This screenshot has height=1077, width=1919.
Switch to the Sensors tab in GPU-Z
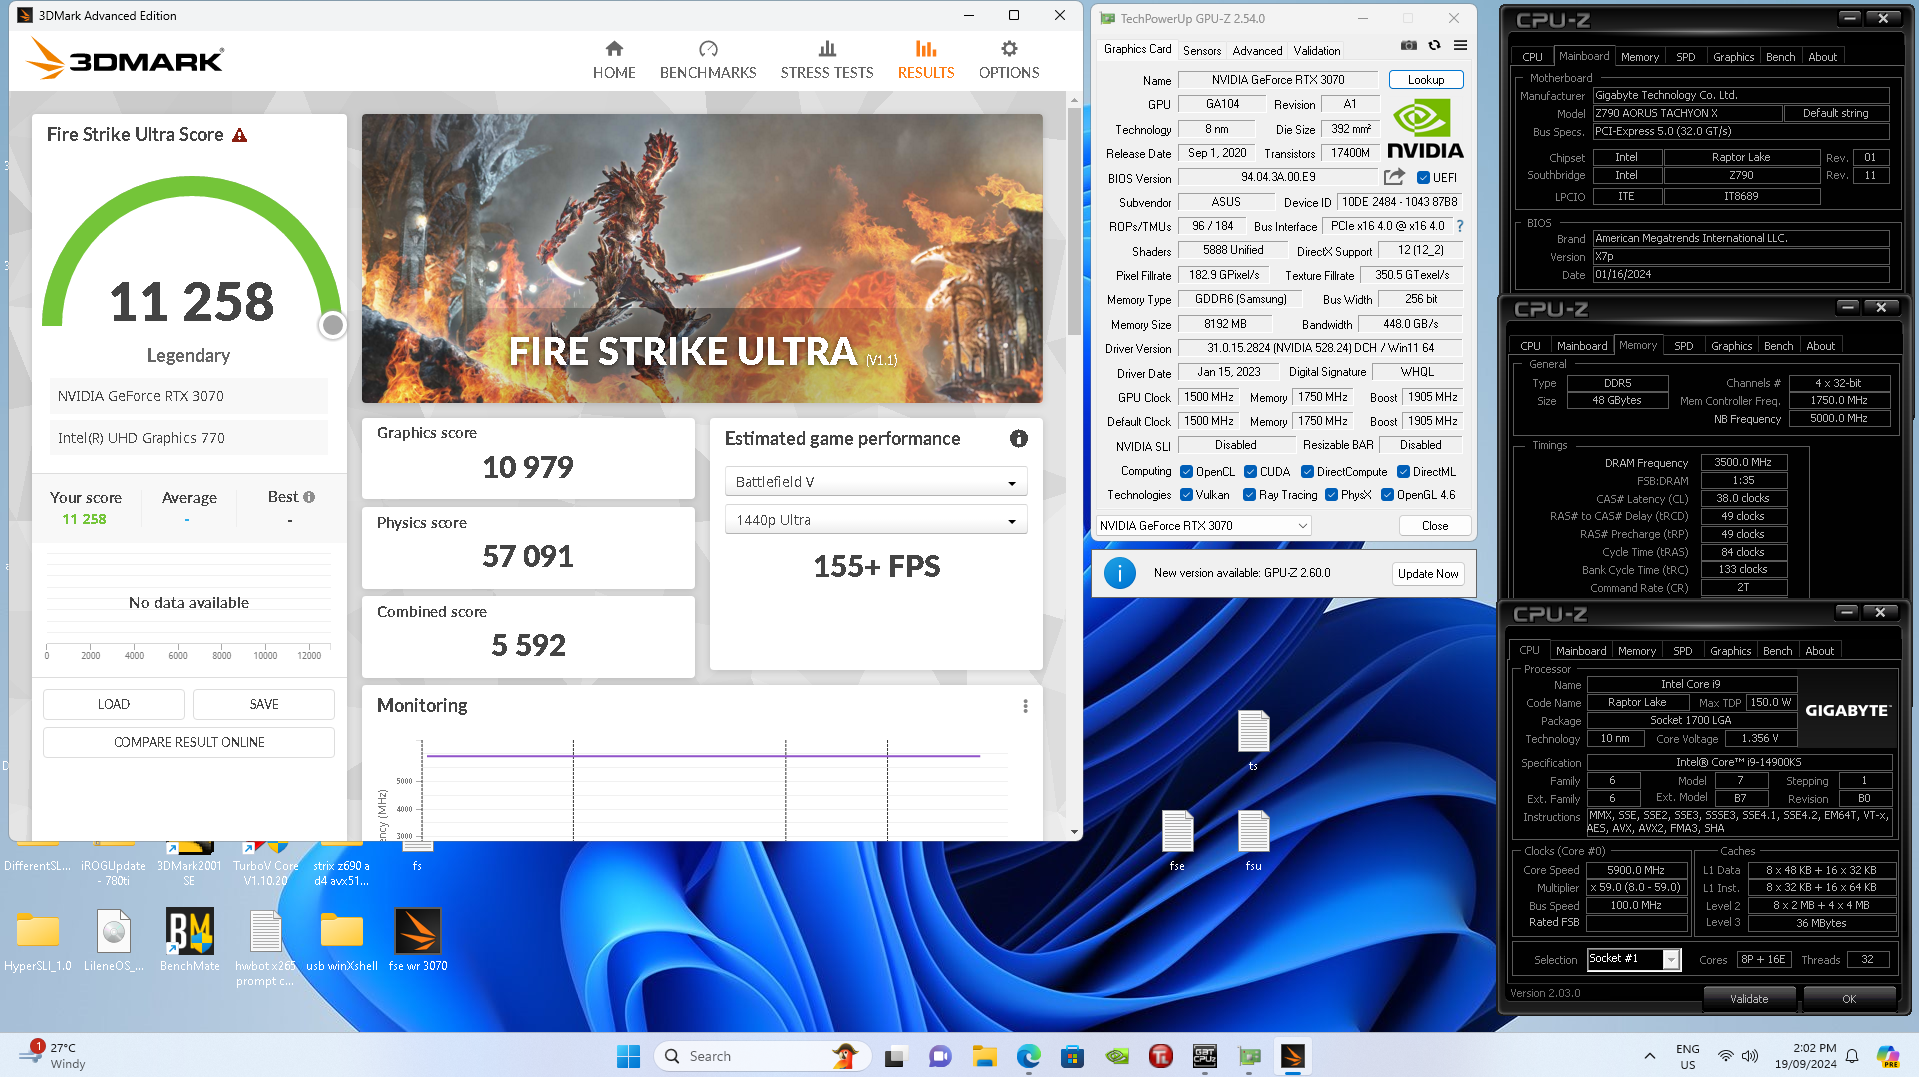pos(1202,50)
